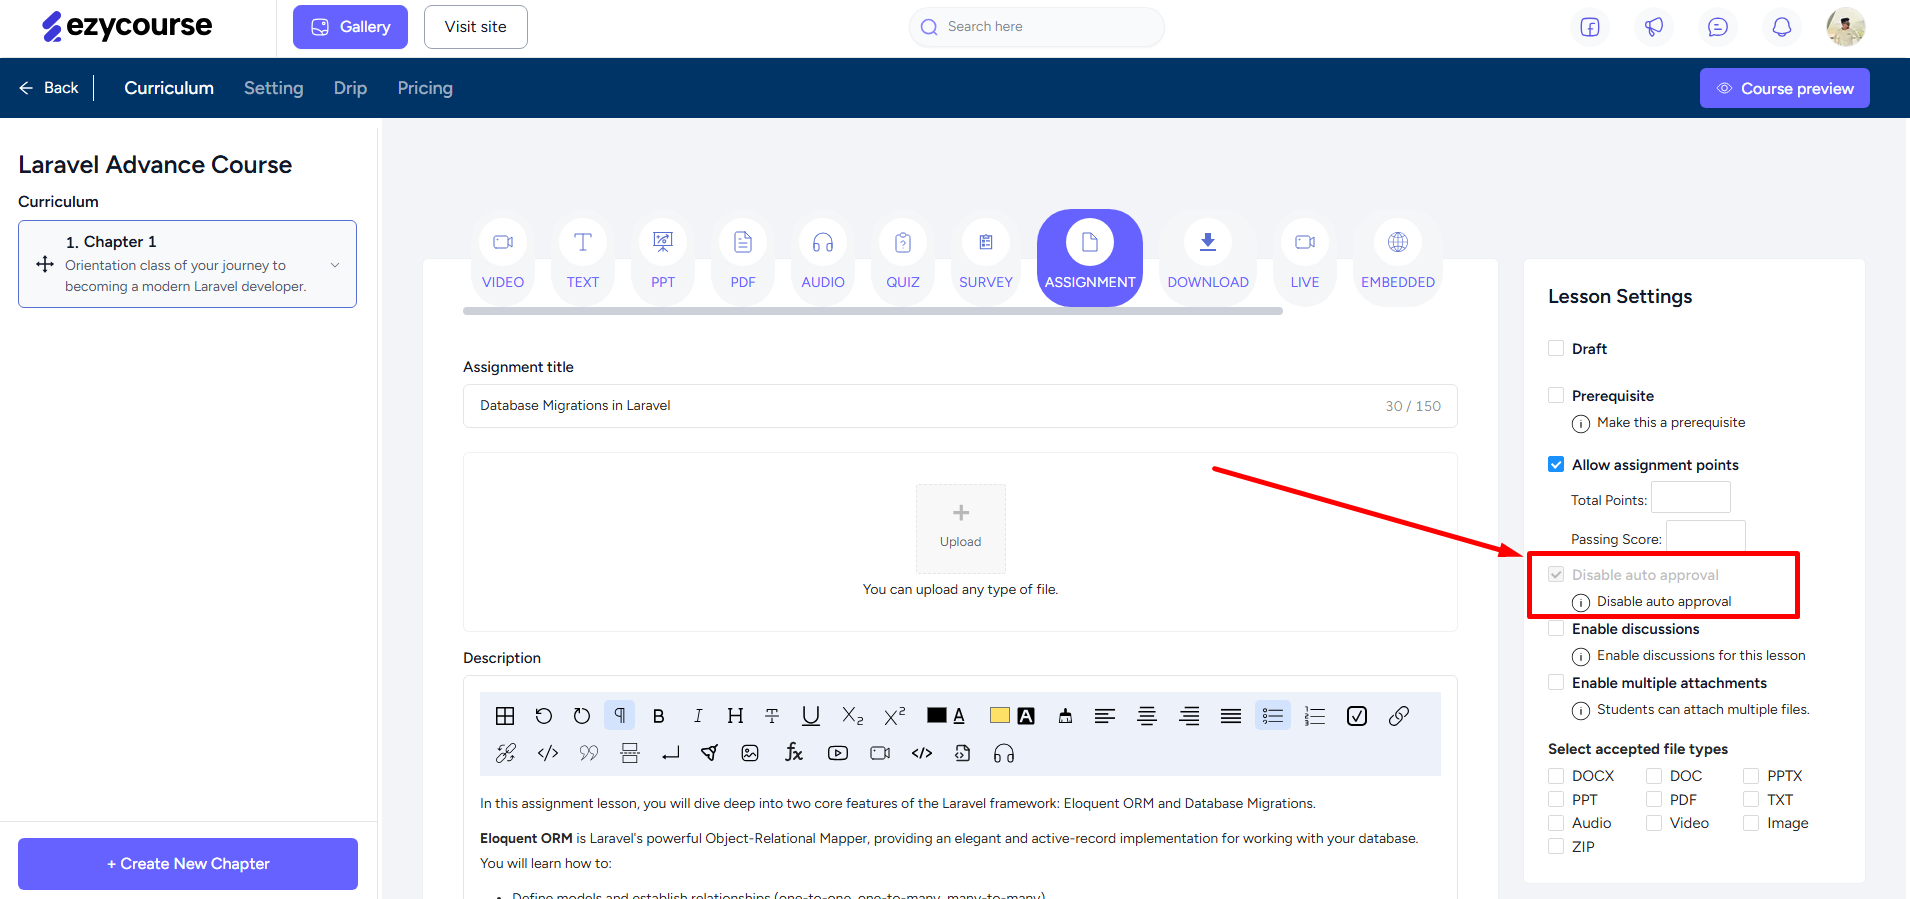
Task: Open notifications bell
Action: (x=1782, y=27)
